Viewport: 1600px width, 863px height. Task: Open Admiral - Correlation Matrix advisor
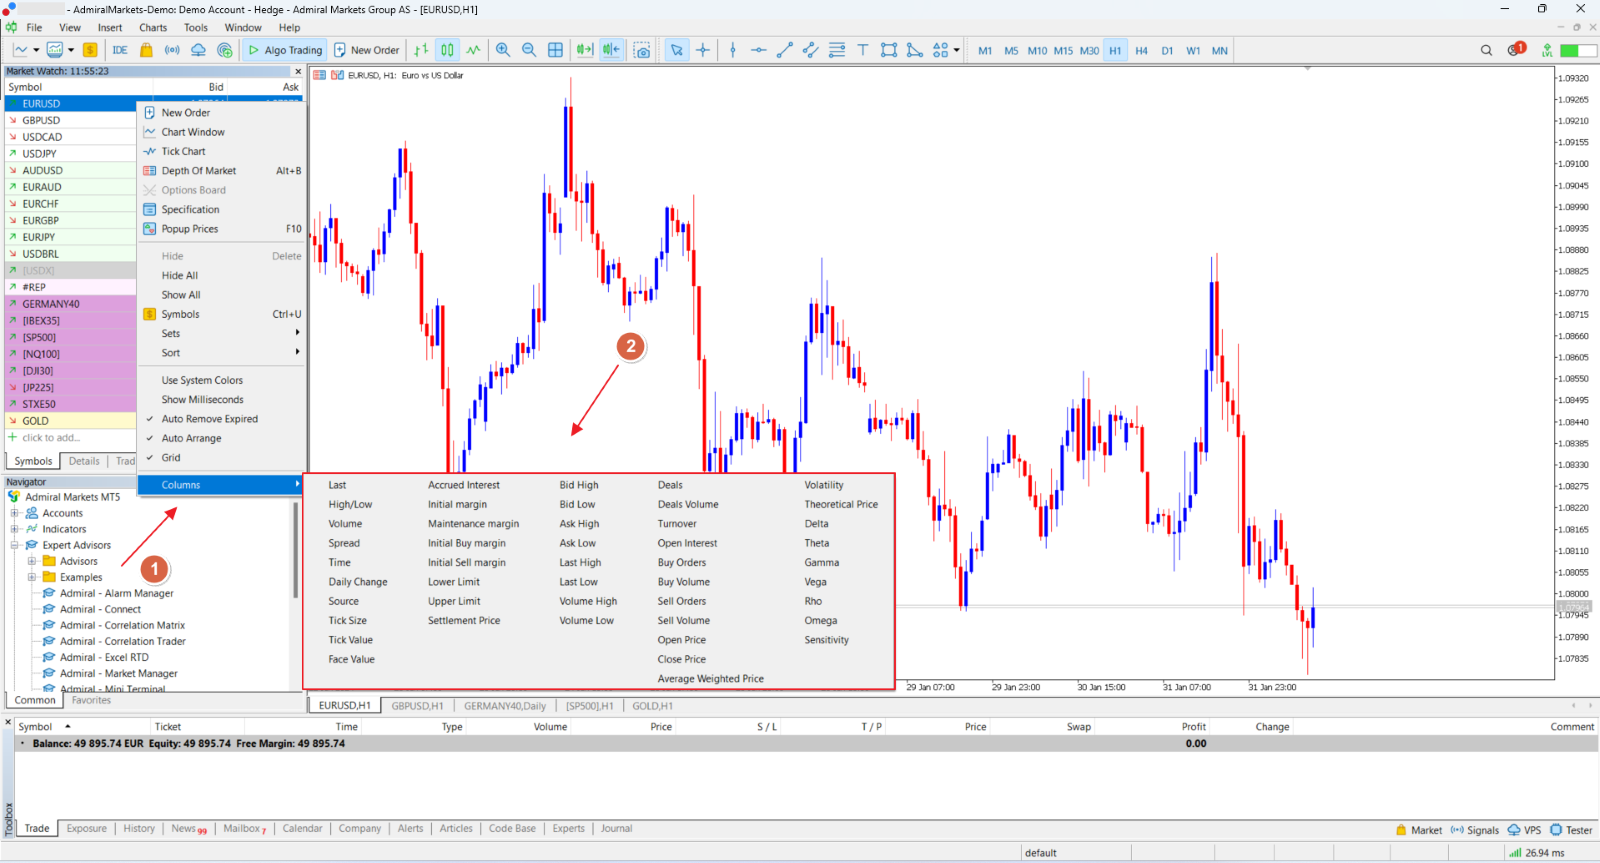click(122, 625)
